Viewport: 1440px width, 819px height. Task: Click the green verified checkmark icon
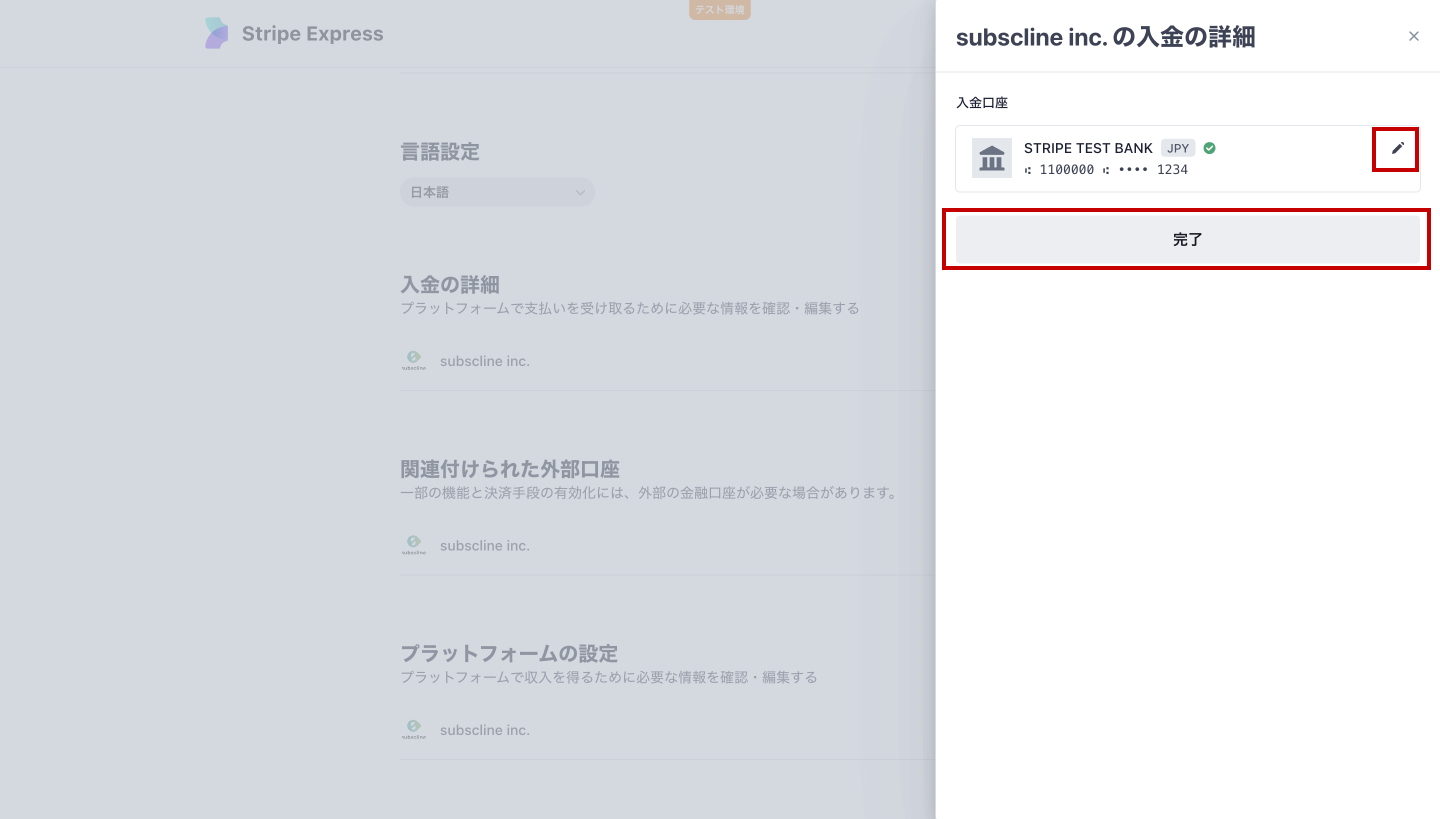(x=1209, y=148)
